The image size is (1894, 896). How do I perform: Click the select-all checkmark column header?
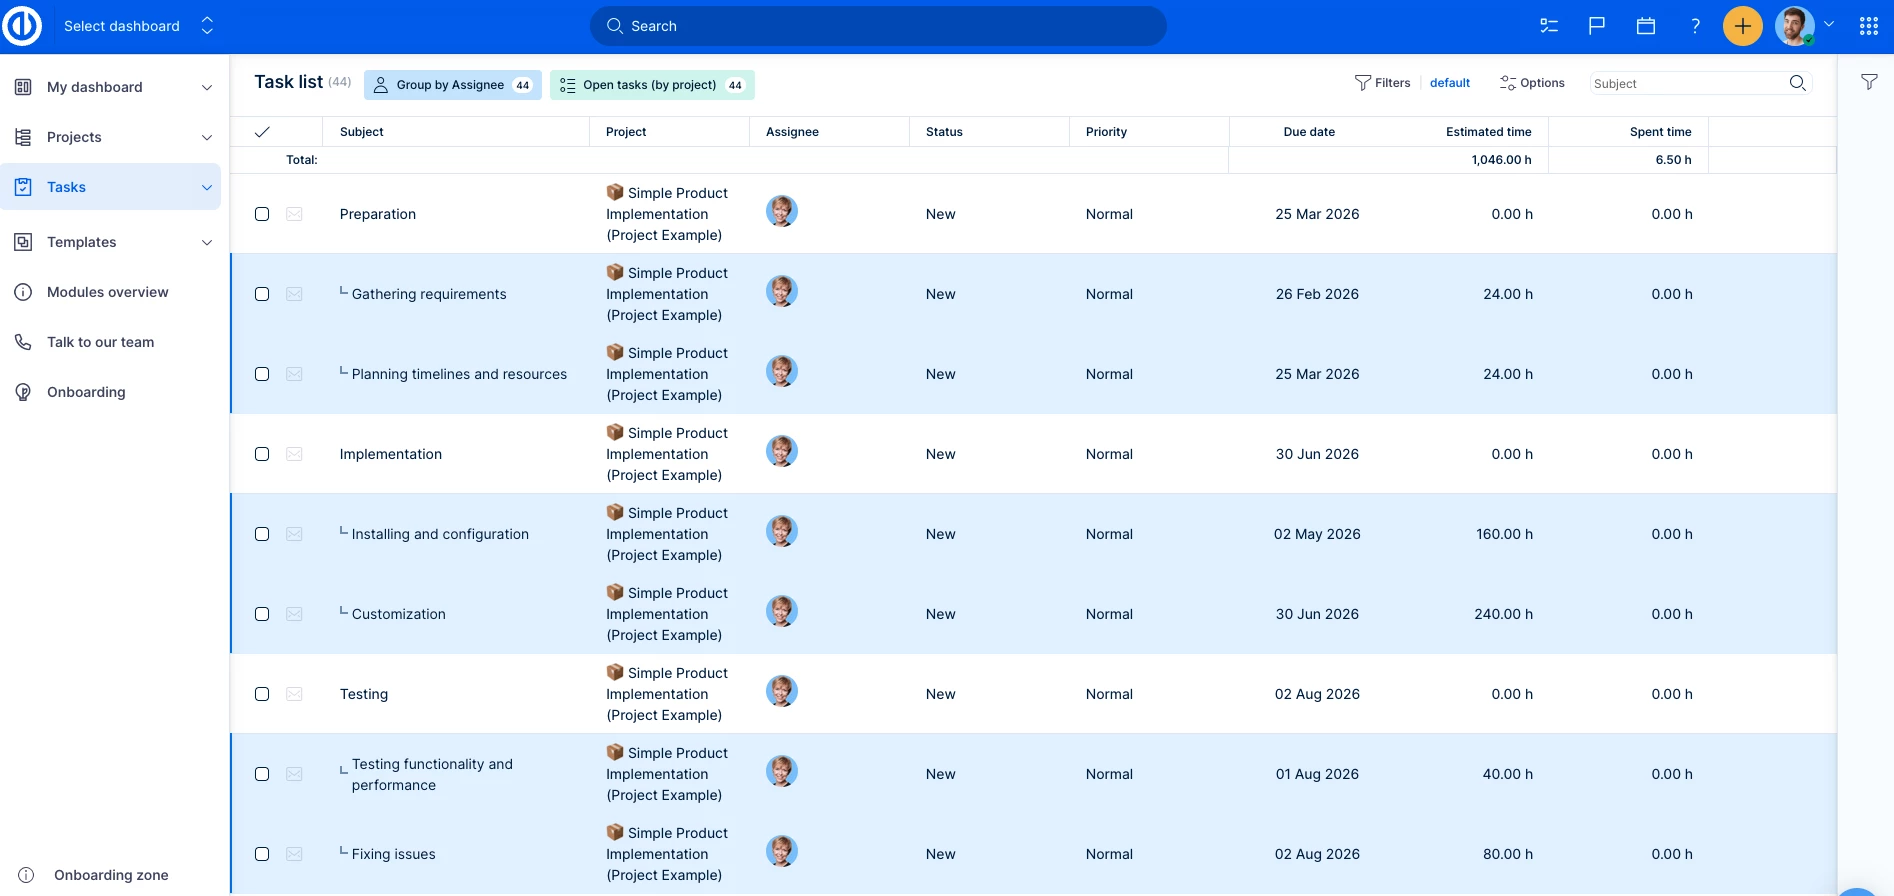click(x=262, y=132)
